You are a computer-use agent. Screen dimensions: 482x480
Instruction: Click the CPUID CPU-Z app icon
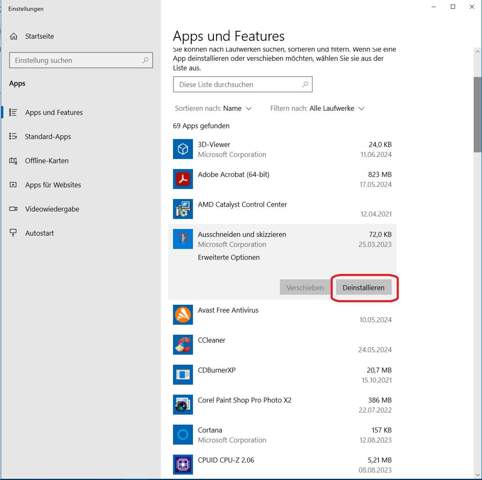tap(183, 464)
